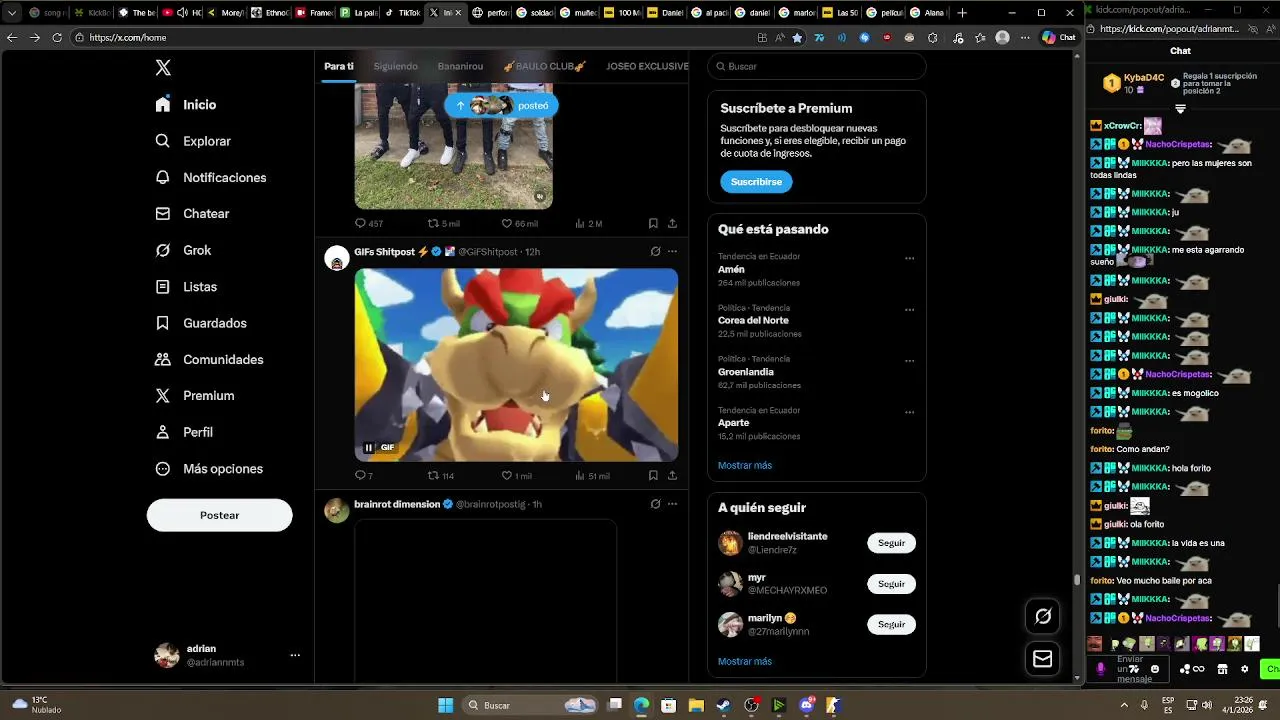The height and width of the screenshot is (720, 1280).
Task: Follow liendreelvisitante with Seguir button
Action: [891, 543]
